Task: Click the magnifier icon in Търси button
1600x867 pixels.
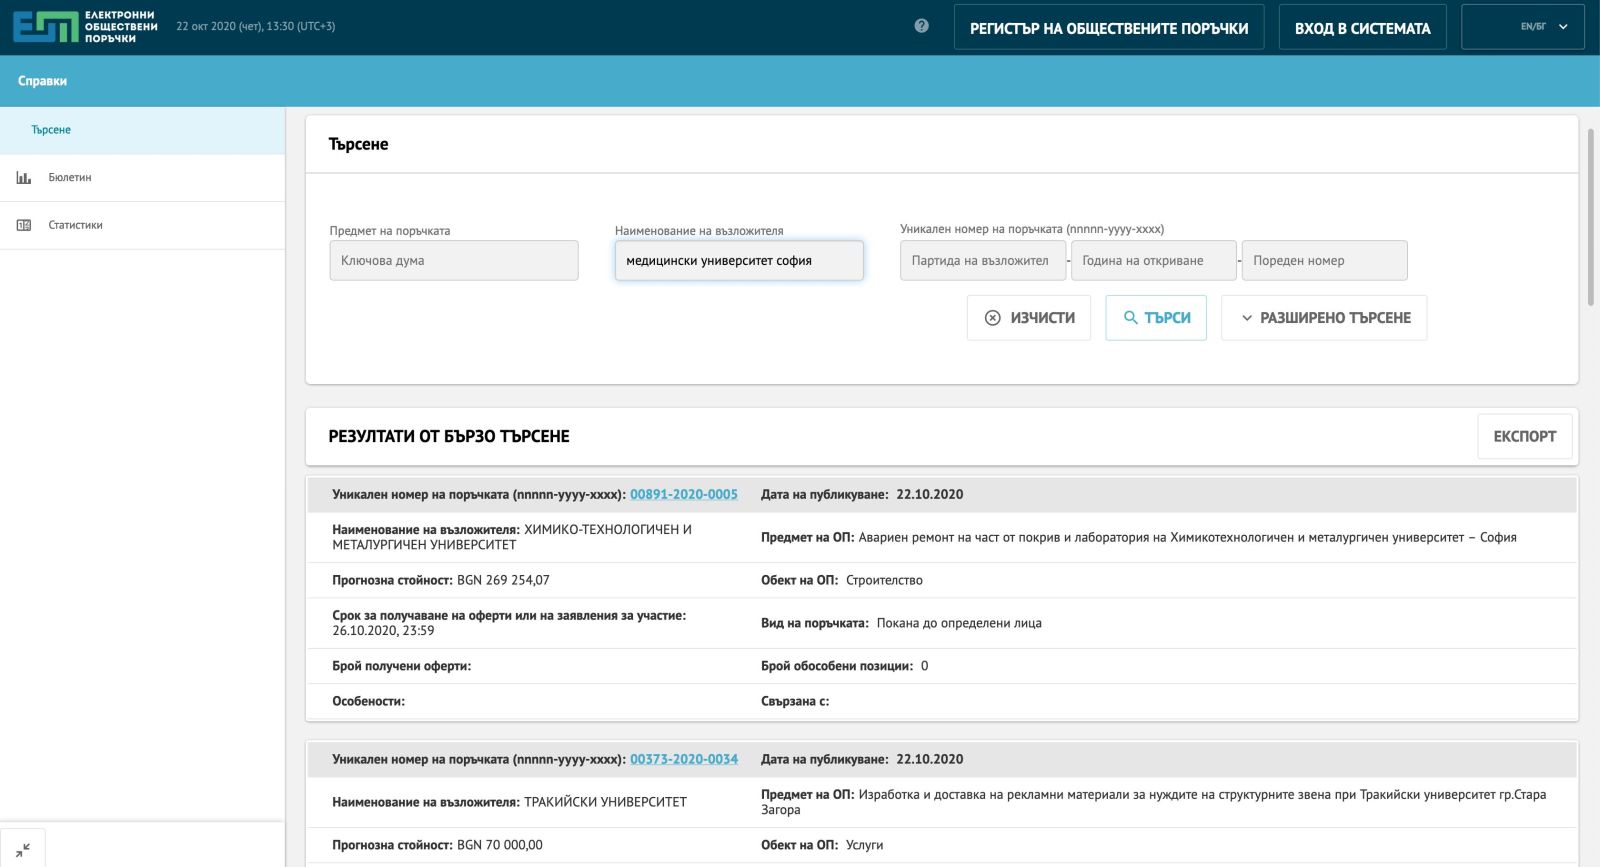Action: pyautogui.click(x=1130, y=318)
